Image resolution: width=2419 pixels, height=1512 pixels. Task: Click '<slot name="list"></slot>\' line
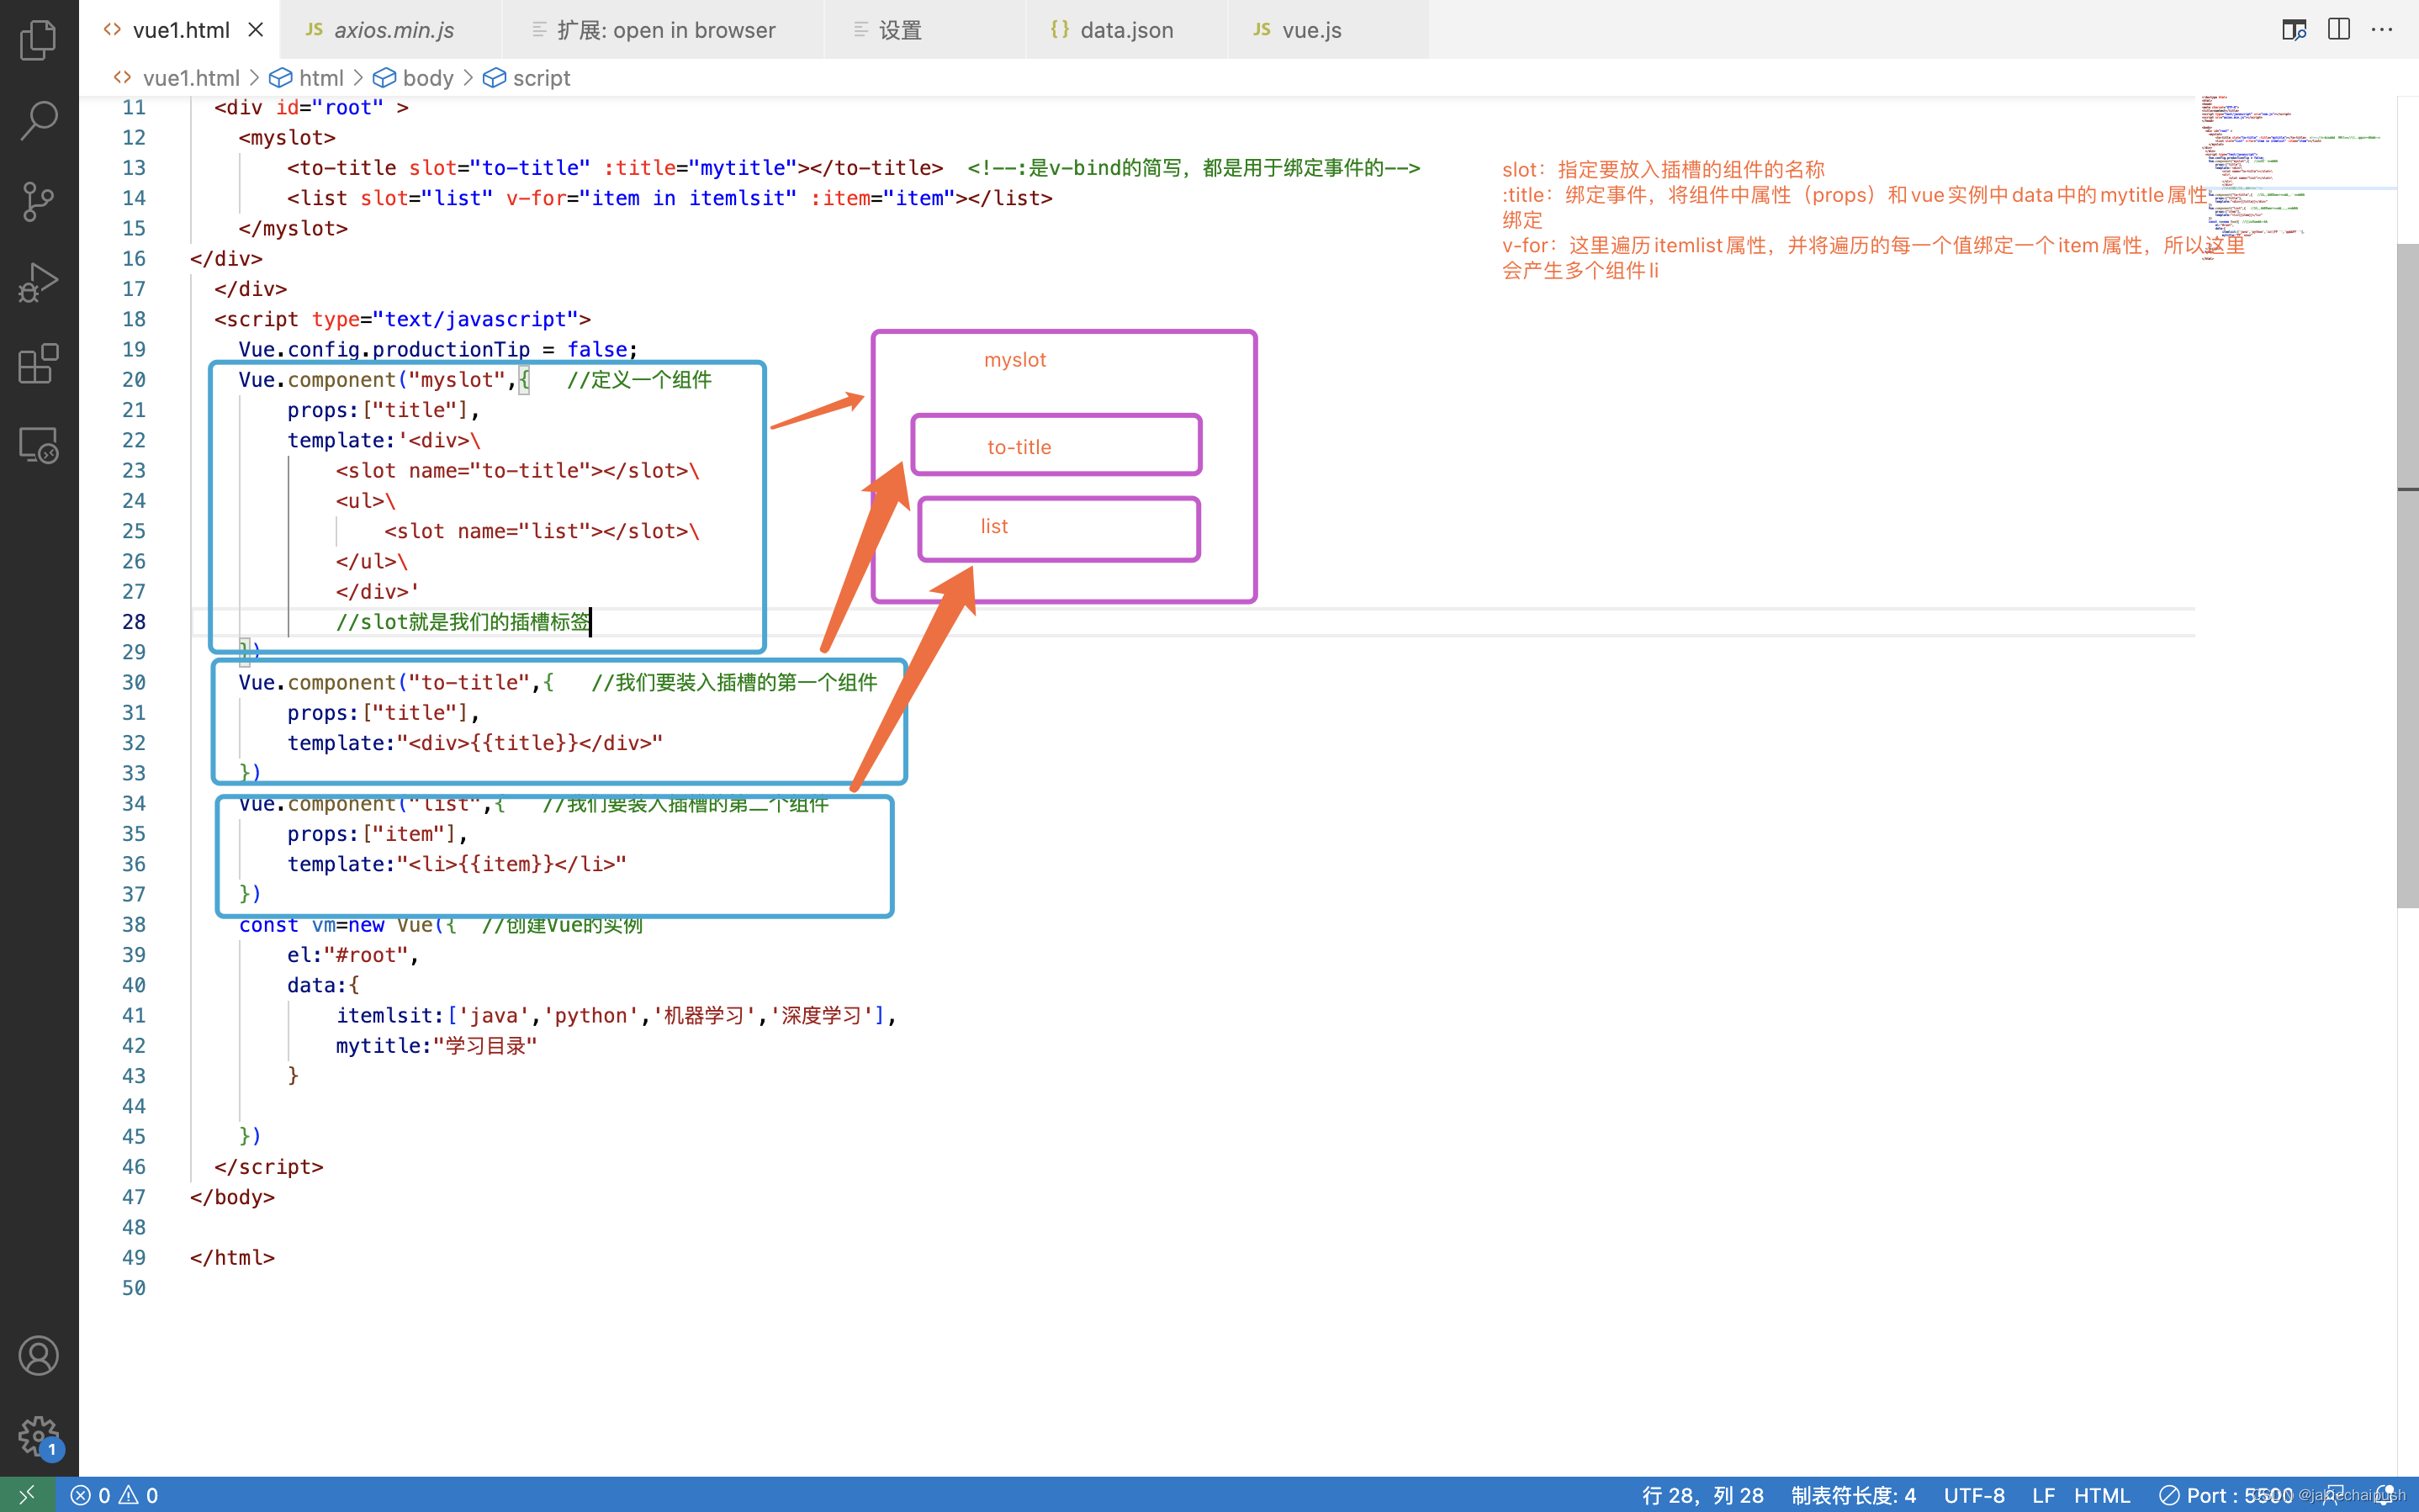[542, 531]
